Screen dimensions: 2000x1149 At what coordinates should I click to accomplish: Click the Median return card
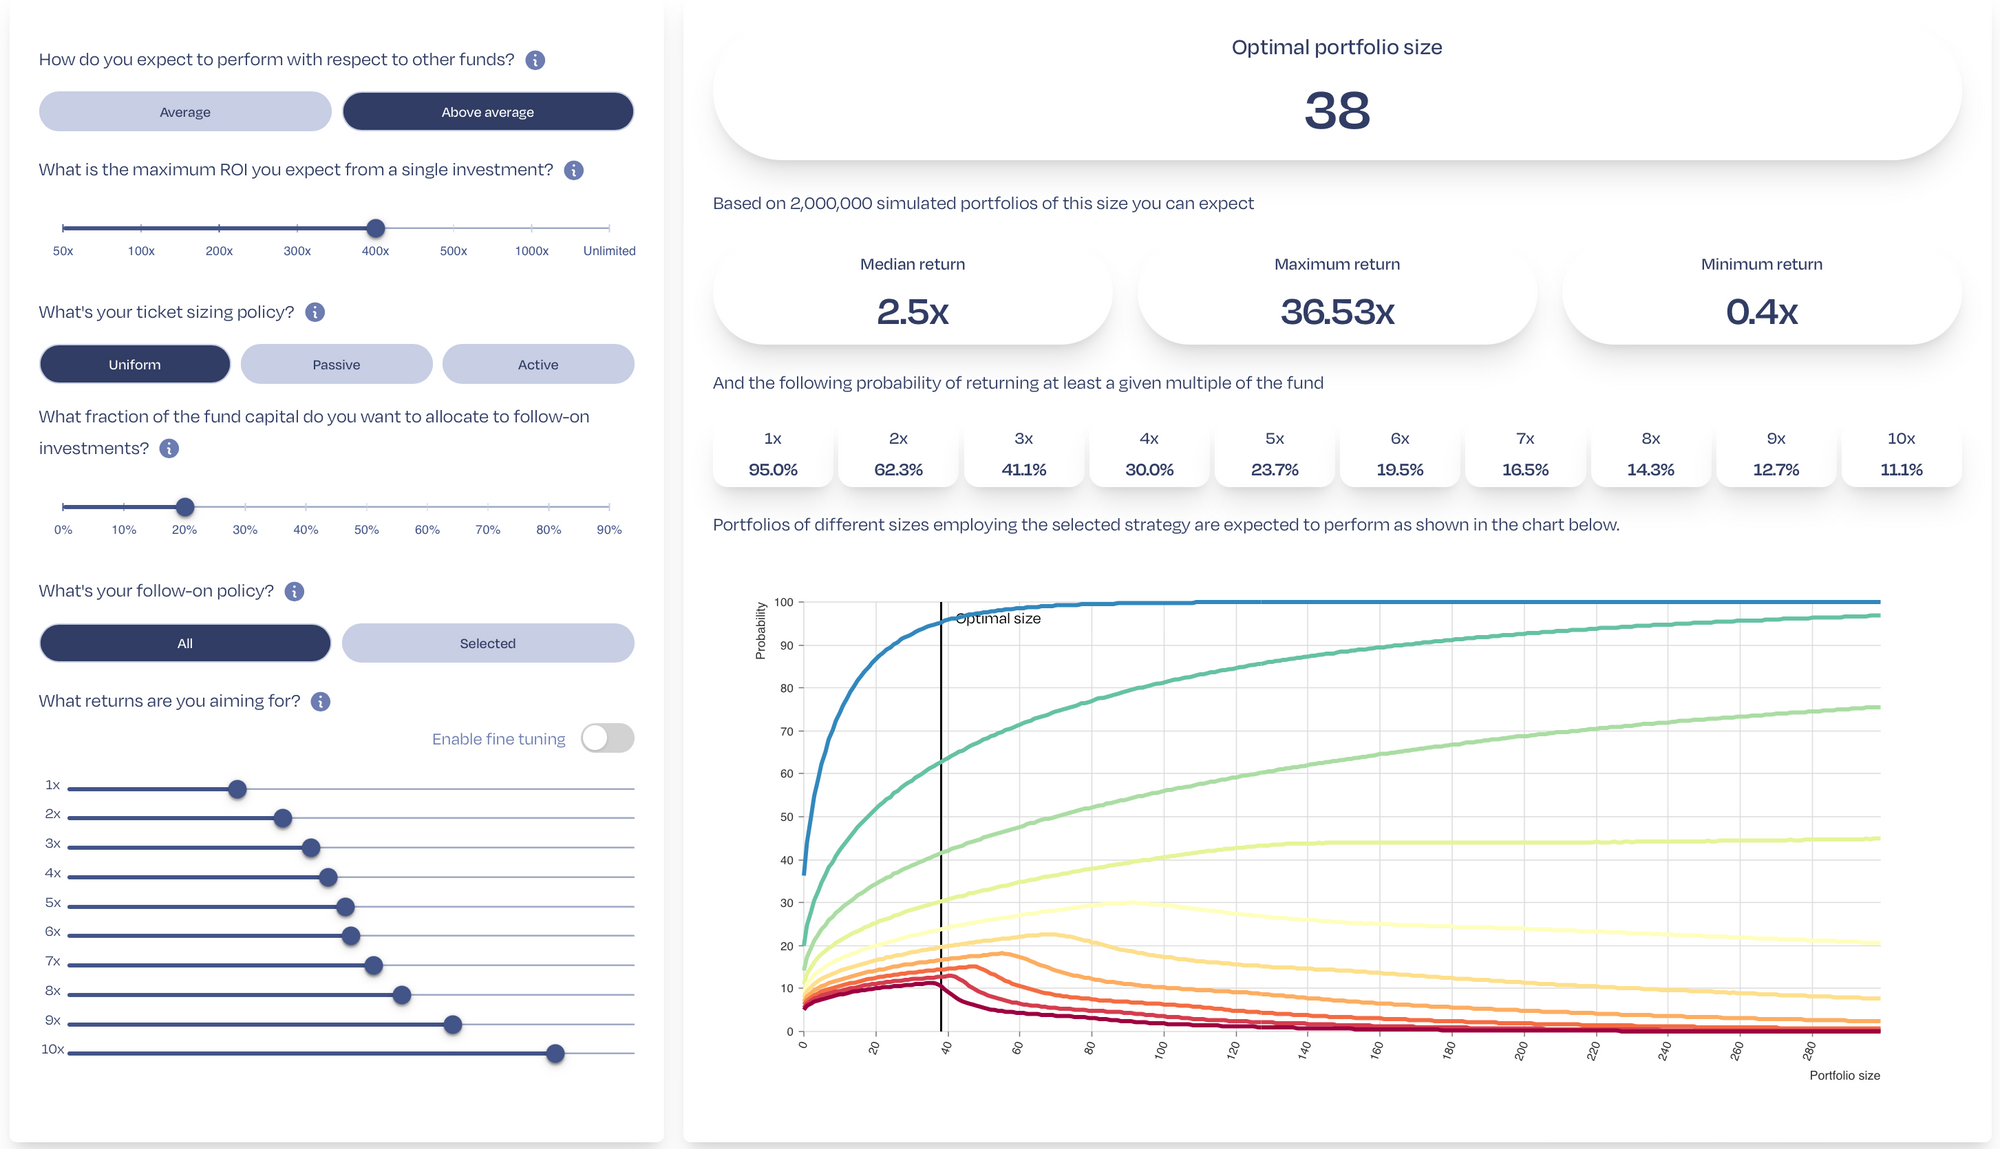pyautogui.click(x=912, y=295)
